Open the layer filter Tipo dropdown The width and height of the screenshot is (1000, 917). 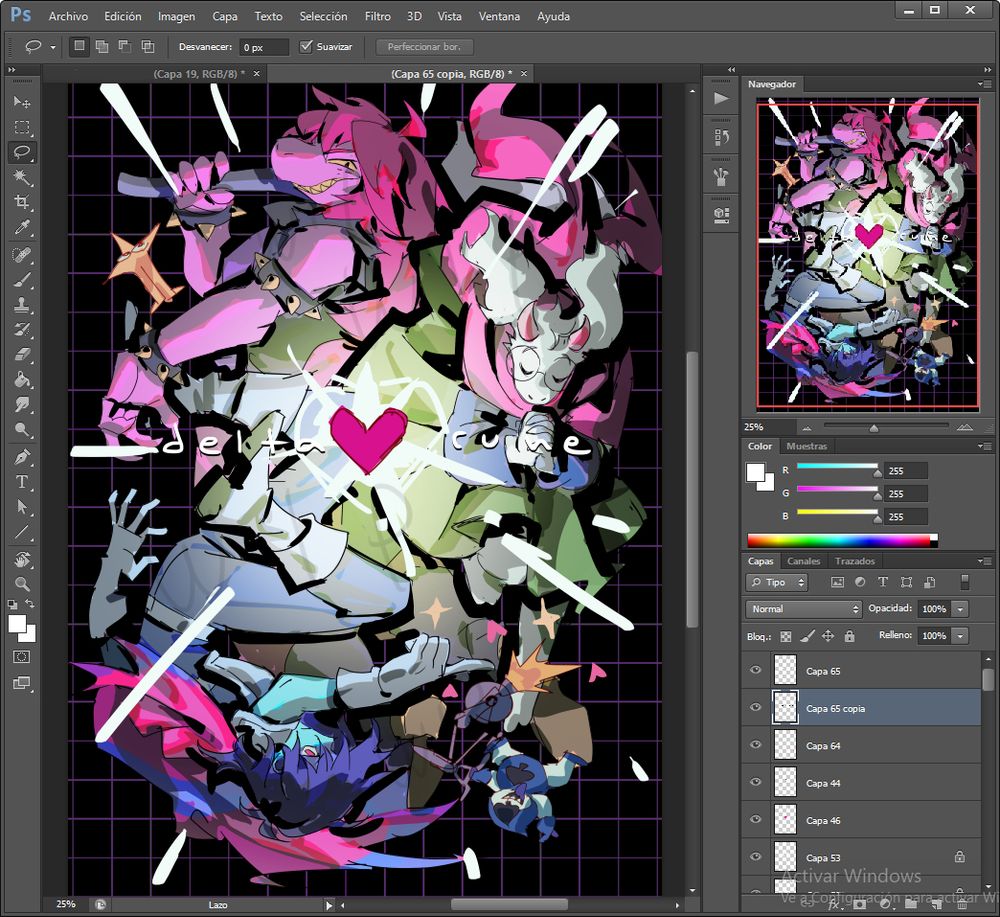pyautogui.click(x=777, y=582)
